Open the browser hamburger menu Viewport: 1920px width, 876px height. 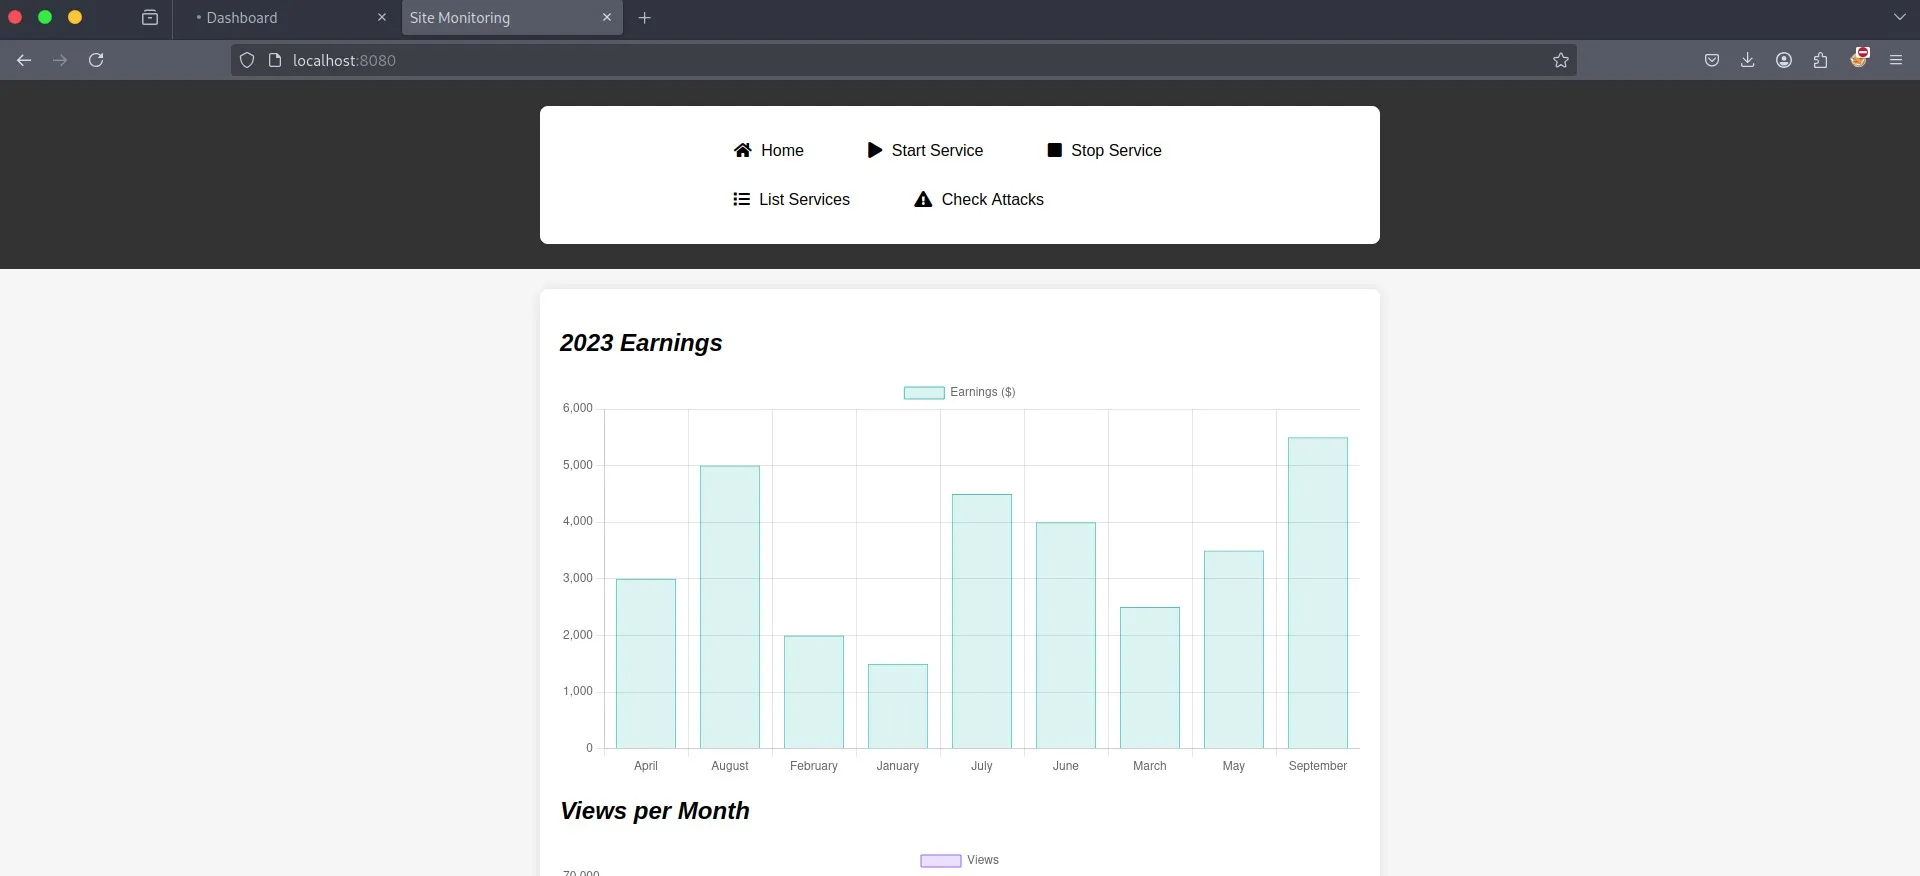coord(1896,60)
